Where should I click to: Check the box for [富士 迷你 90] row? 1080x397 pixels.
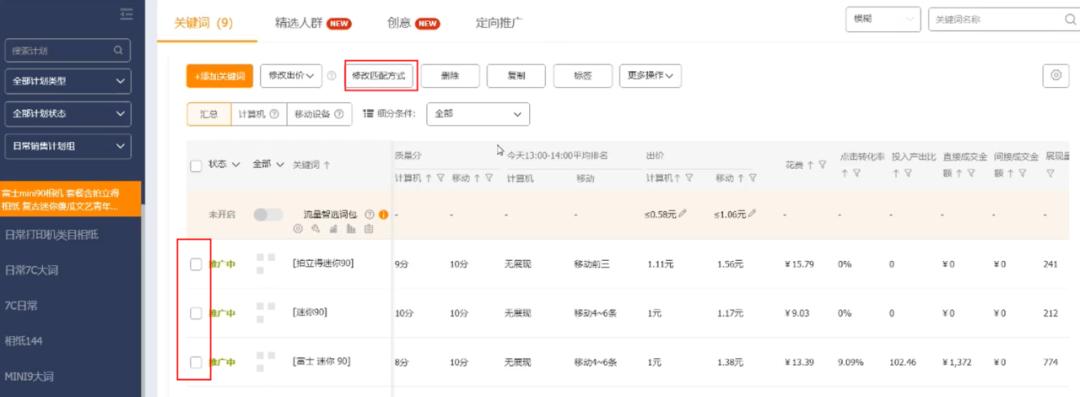pyautogui.click(x=196, y=362)
